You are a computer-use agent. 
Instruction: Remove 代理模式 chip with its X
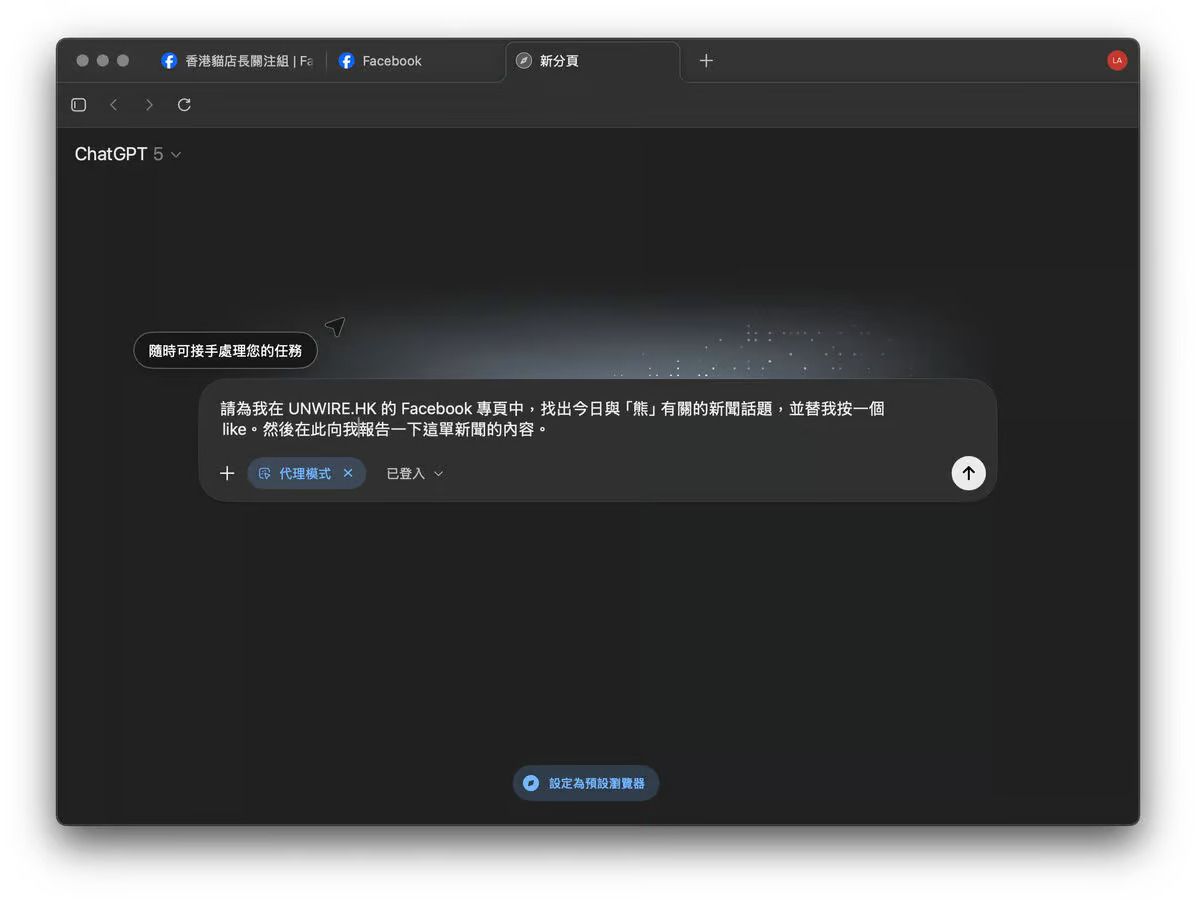348,473
